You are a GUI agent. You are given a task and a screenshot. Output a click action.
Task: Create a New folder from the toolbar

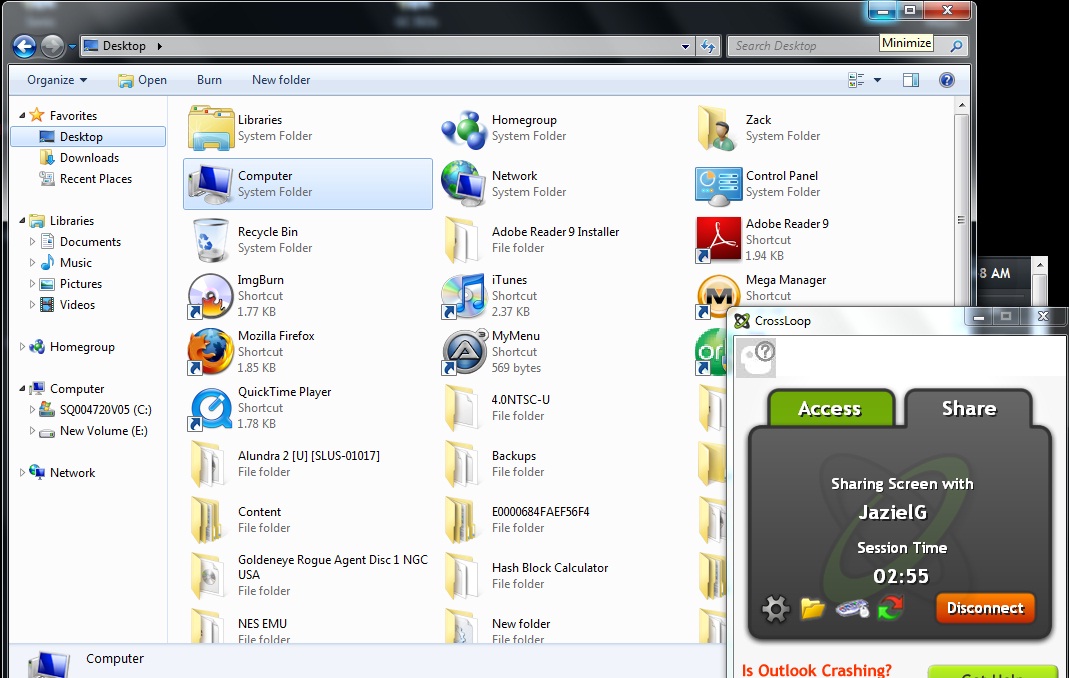[281, 80]
